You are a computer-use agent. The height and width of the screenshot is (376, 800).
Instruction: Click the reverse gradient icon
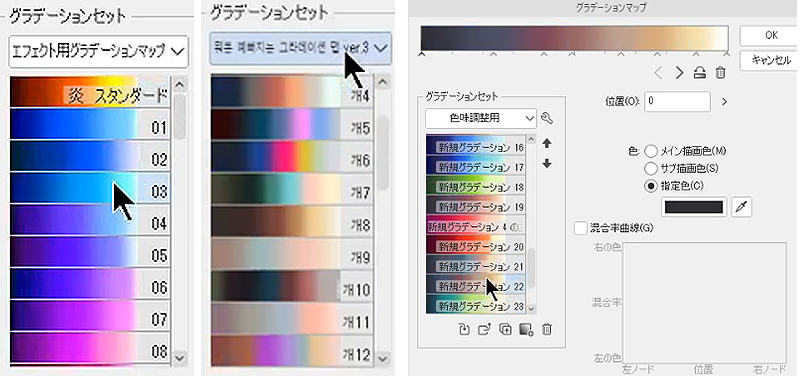tap(699, 73)
